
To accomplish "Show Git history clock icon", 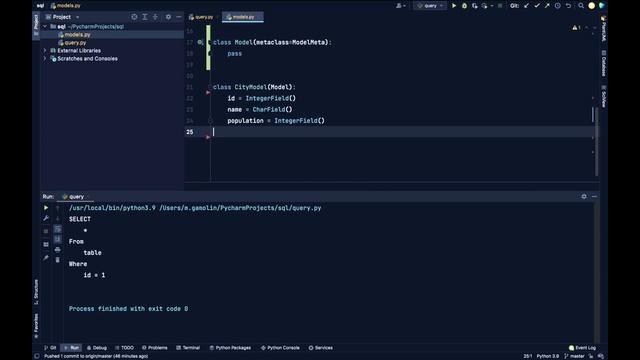I will pyautogui.click(x=558, y=6).
